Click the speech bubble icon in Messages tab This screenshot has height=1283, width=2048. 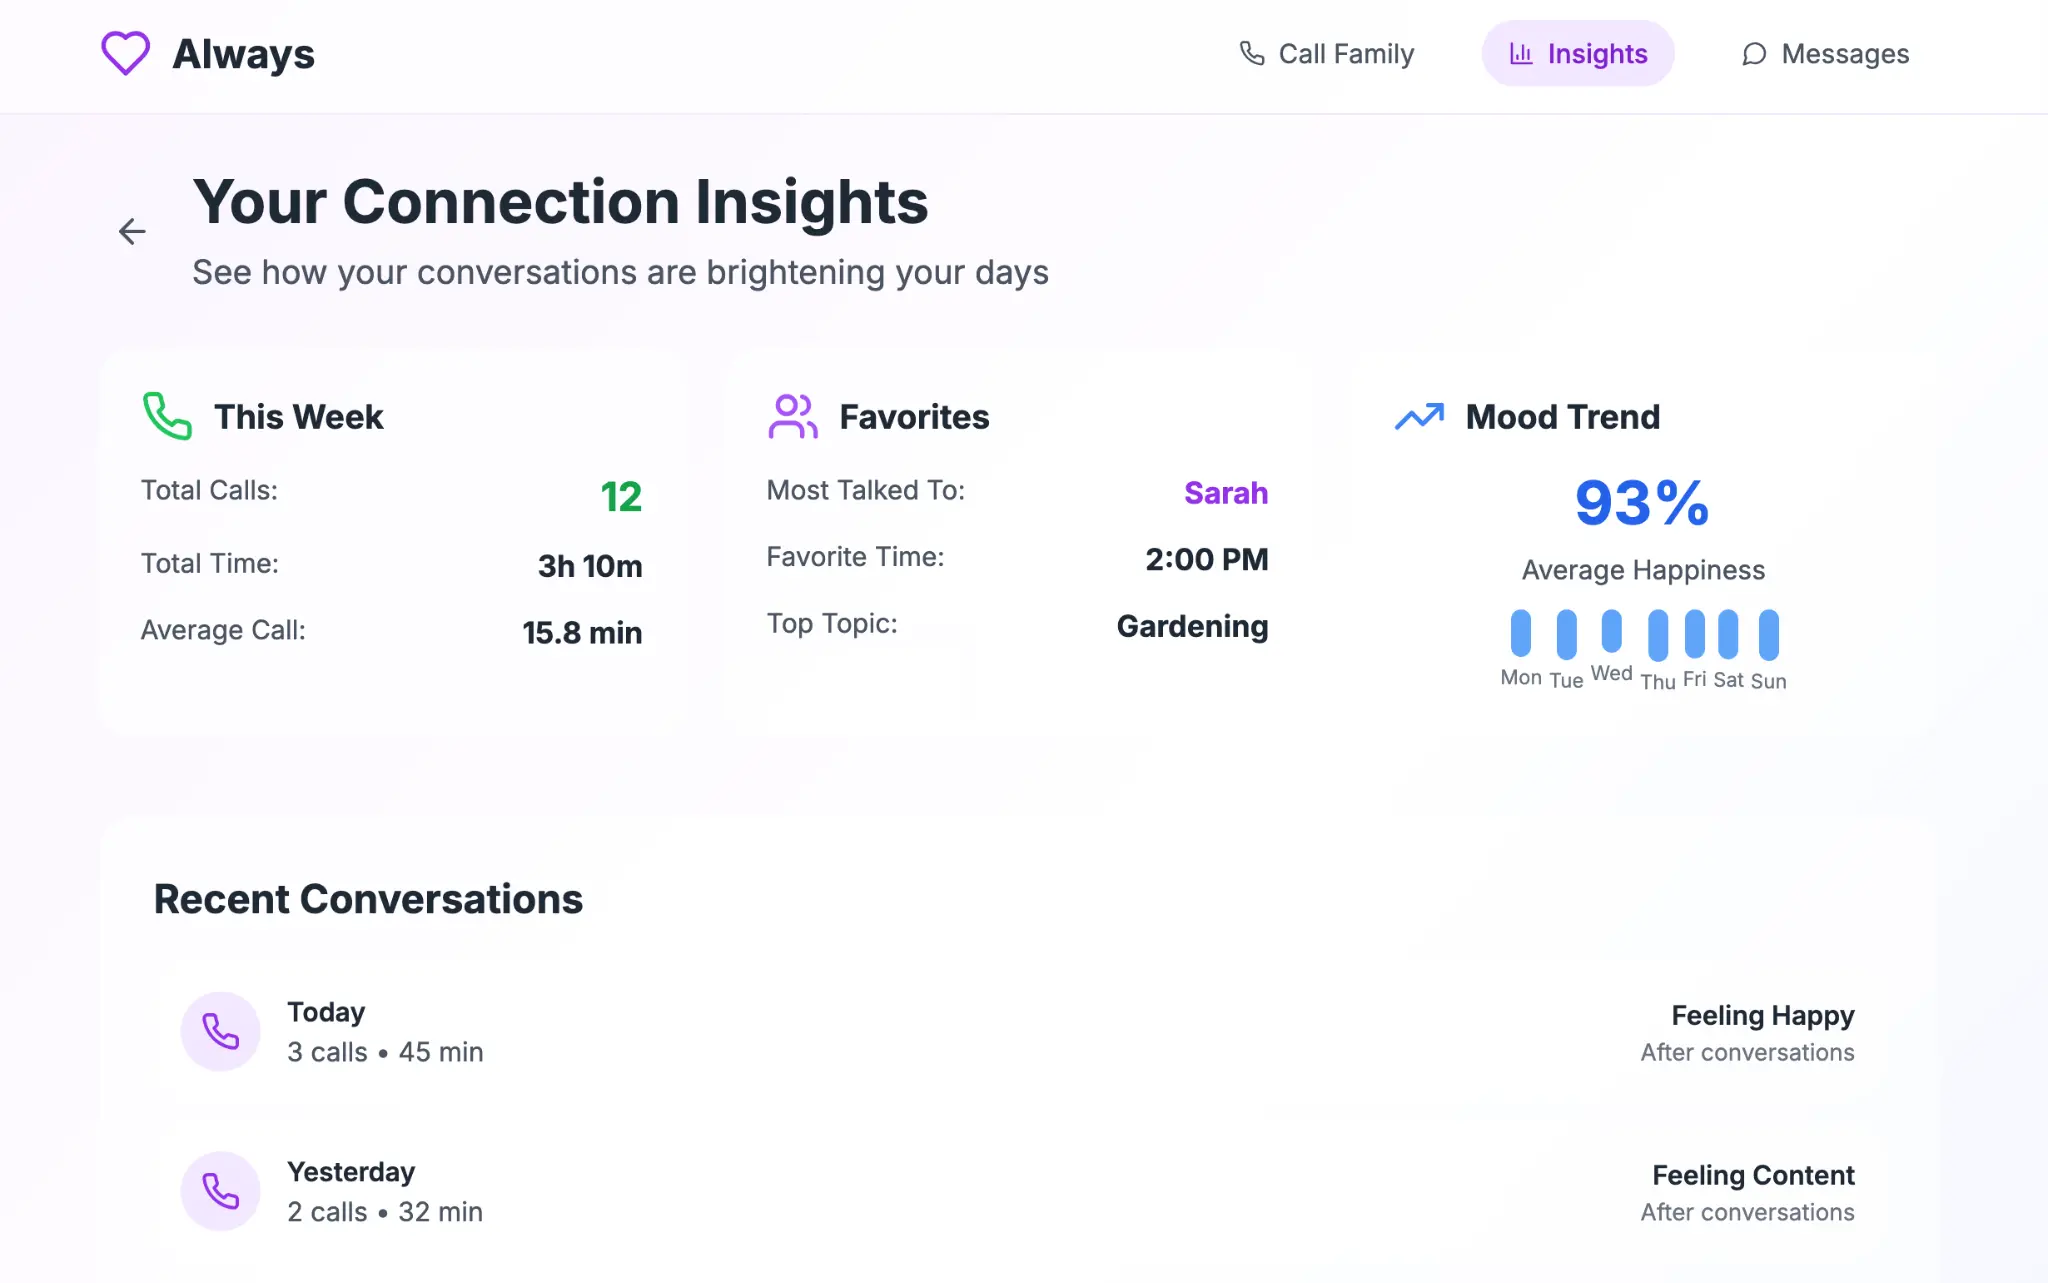point(1754,54)
